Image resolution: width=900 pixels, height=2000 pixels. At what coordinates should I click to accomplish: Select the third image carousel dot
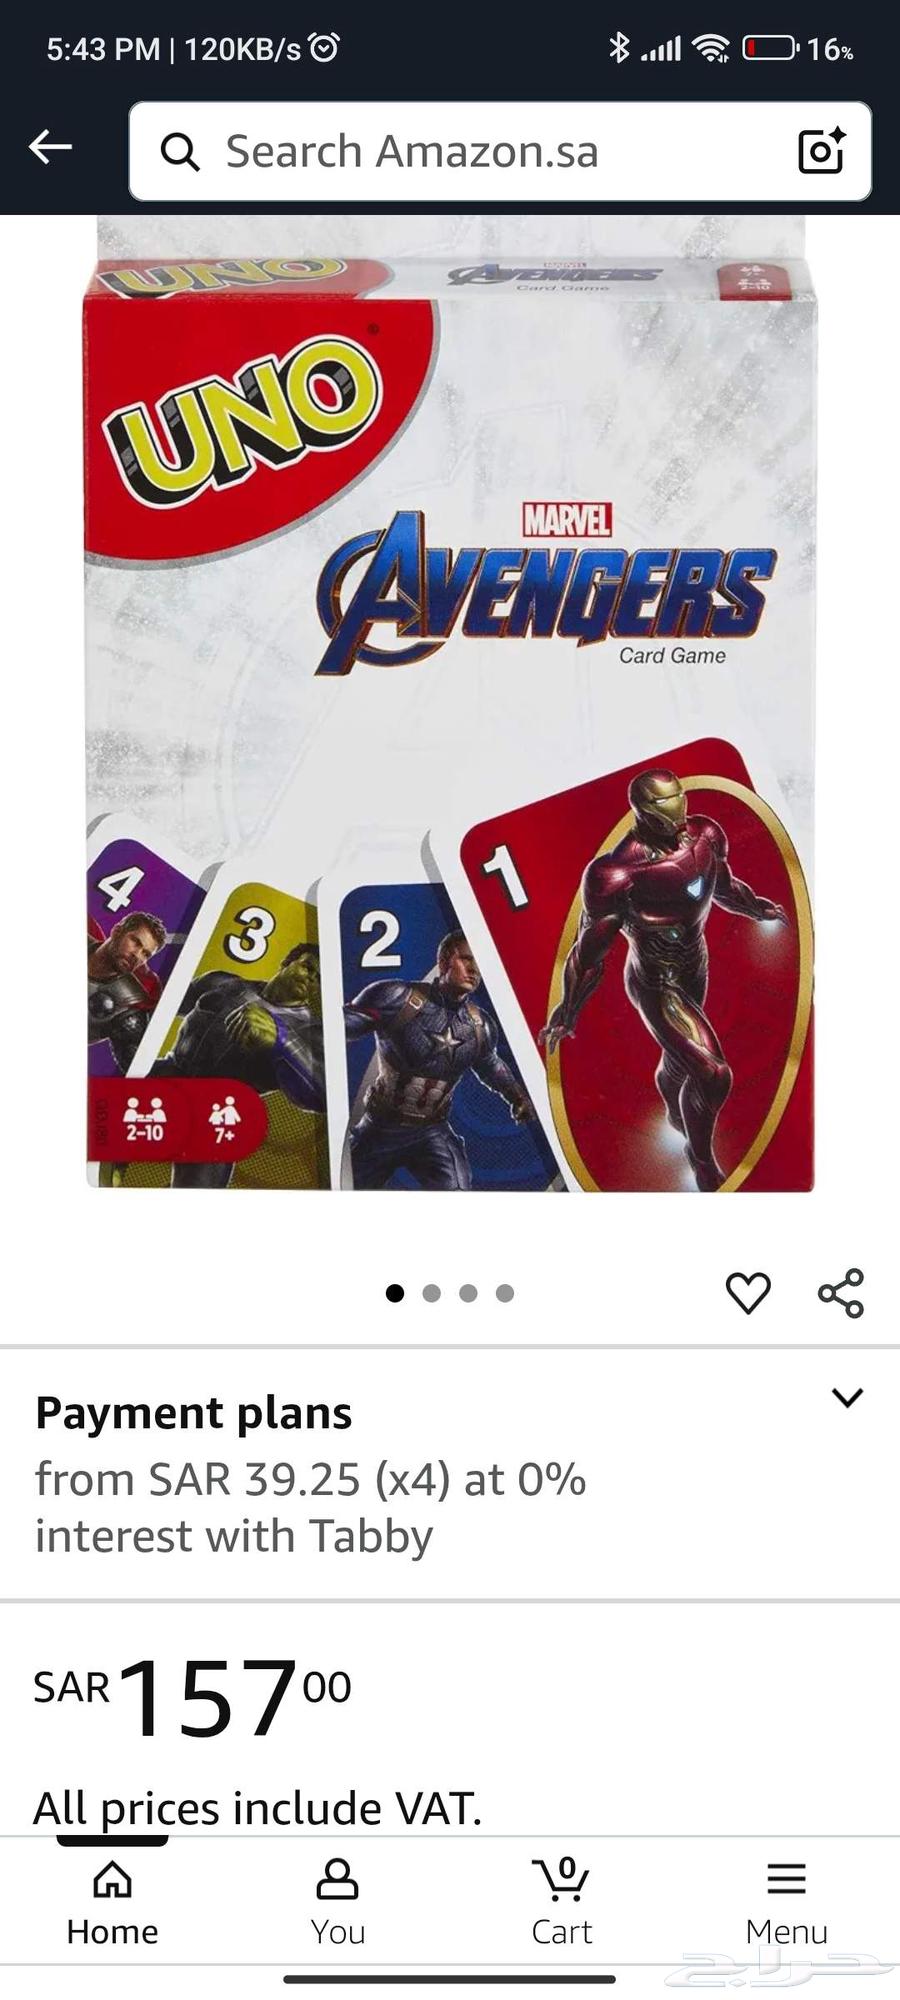pyautogui.click(x=468, y=1293)
